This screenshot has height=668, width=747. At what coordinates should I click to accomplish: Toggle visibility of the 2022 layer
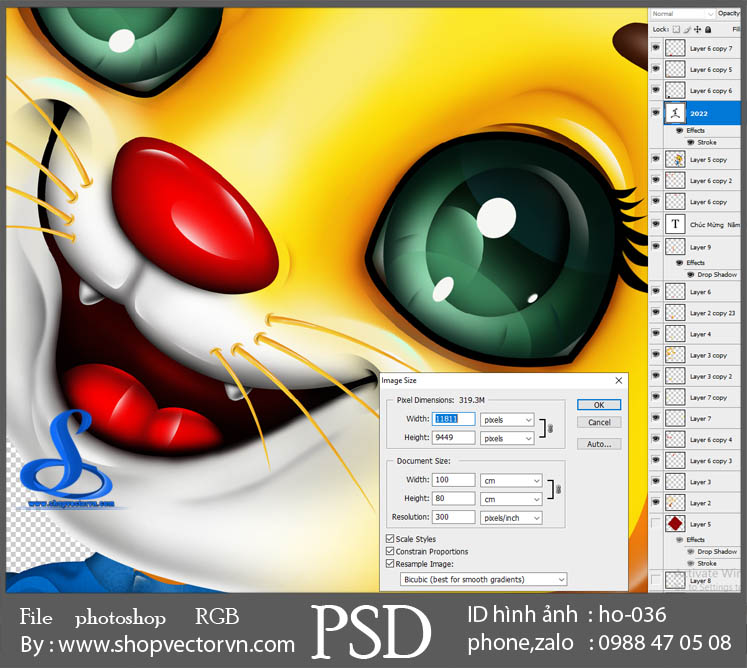pos(656,113)
